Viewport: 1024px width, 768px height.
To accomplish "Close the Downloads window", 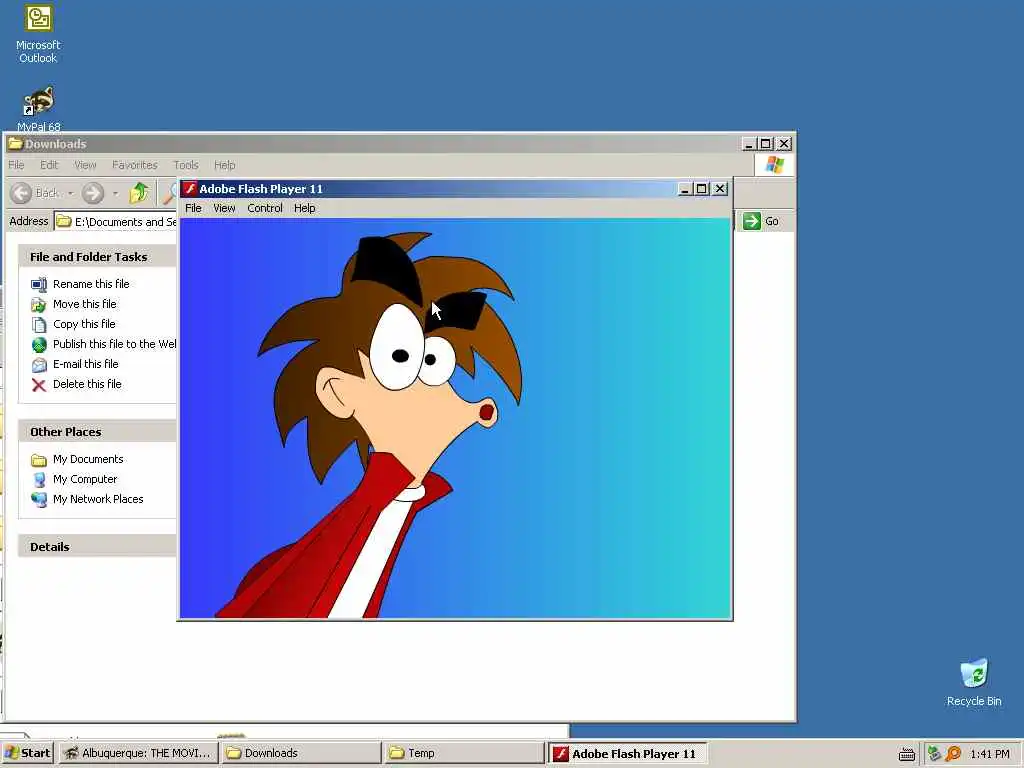I will [784, 144].
